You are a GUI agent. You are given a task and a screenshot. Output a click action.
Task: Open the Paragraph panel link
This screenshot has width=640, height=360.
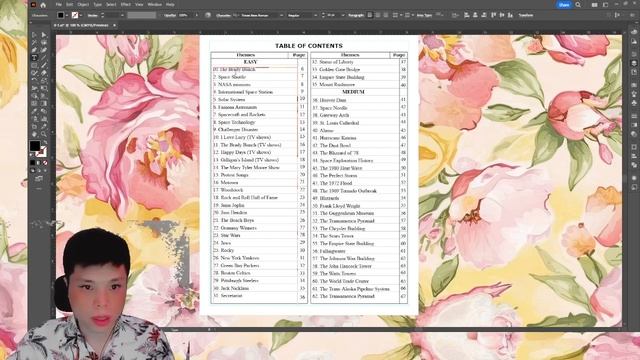pos(356,15)
